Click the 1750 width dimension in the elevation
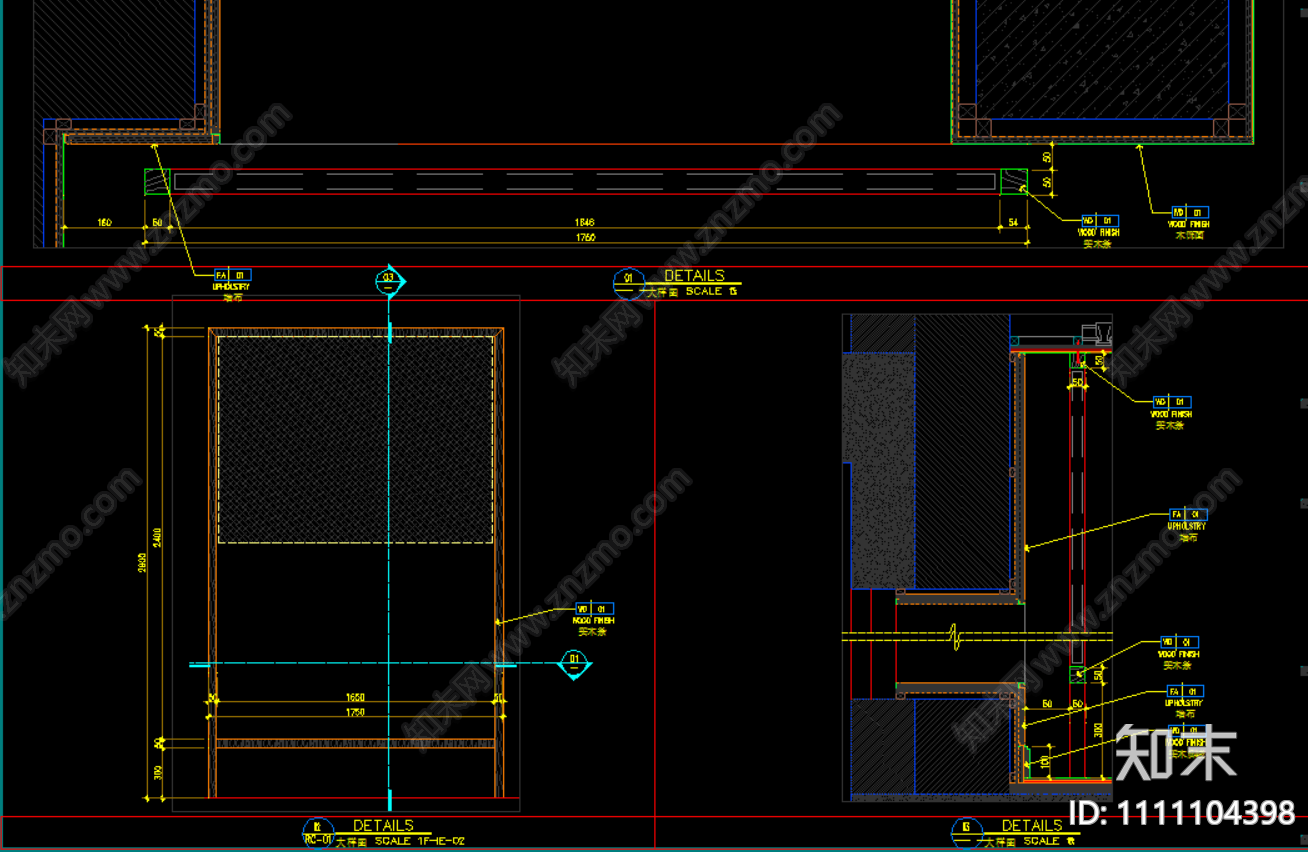 [x=355, y=713]
